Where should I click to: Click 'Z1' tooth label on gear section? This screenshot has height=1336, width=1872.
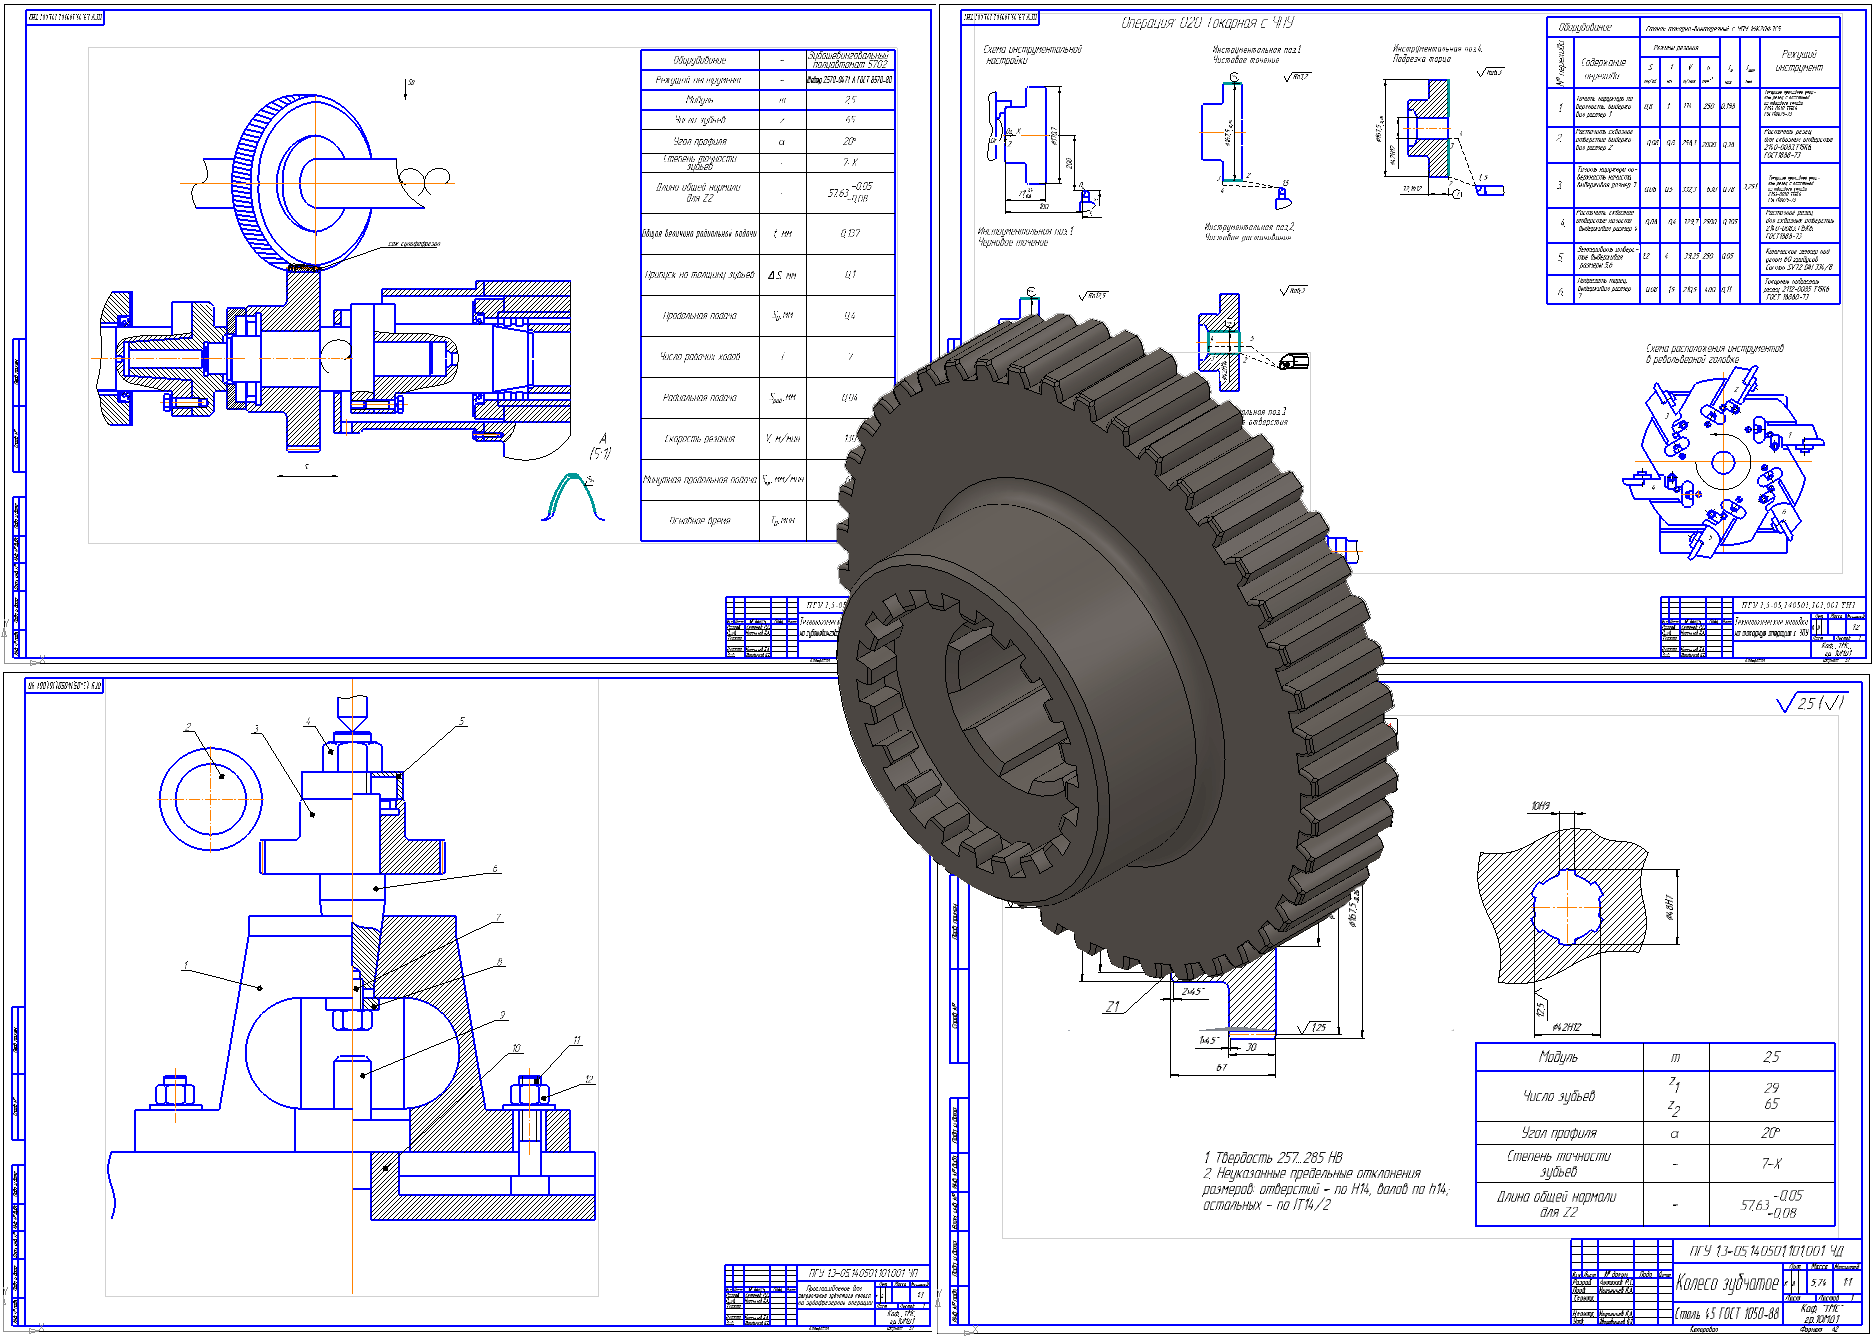[1112, 1007]
